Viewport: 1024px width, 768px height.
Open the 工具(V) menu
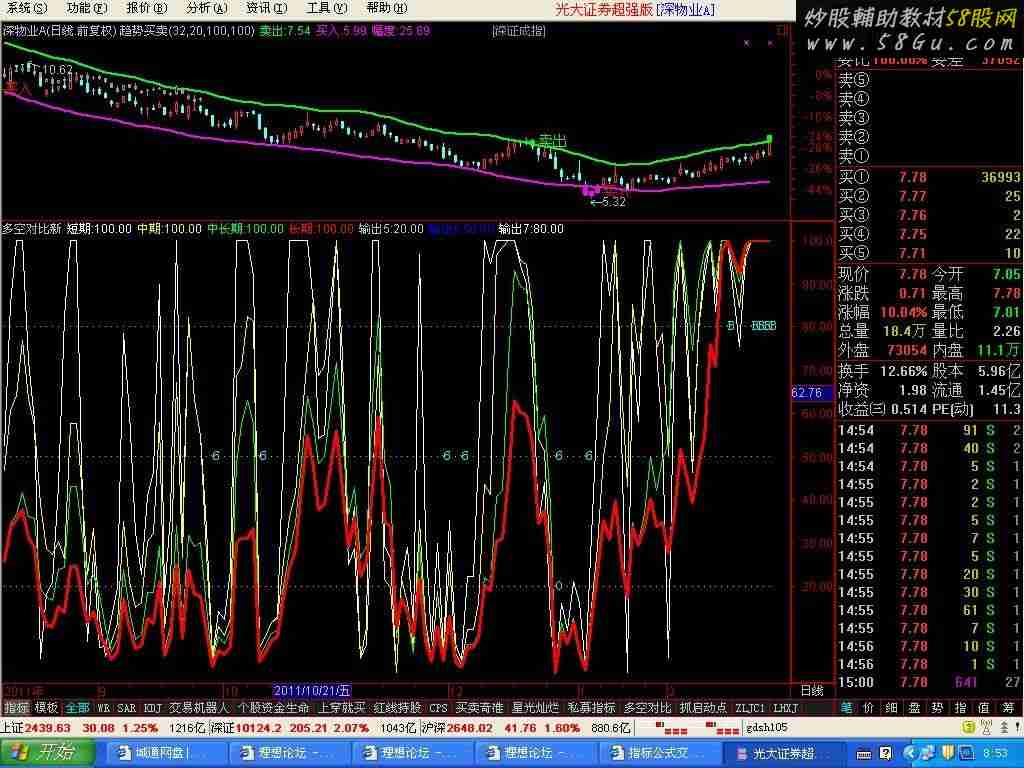(327, 8)
